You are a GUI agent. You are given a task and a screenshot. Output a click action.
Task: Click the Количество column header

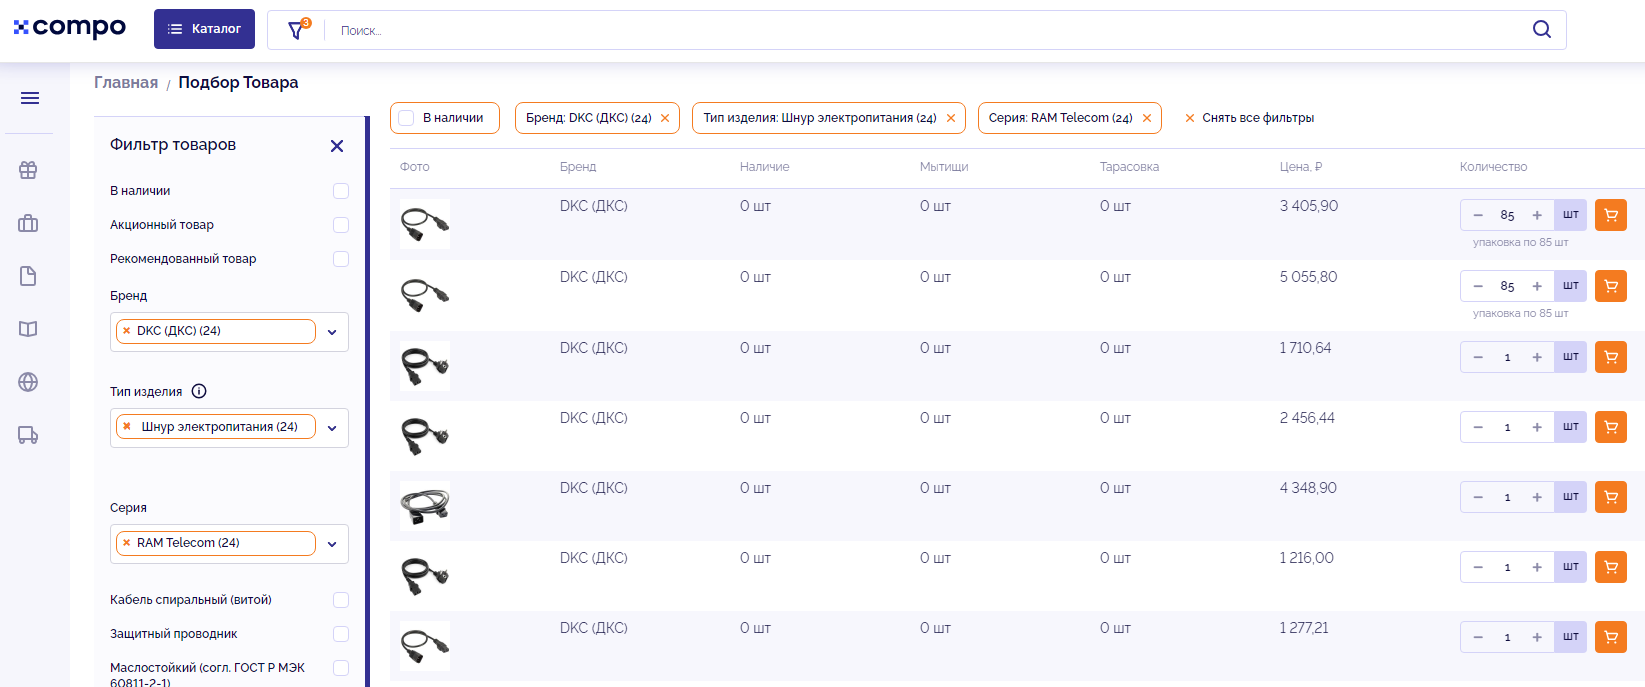pyautogui.click(x=1494, y=167)
